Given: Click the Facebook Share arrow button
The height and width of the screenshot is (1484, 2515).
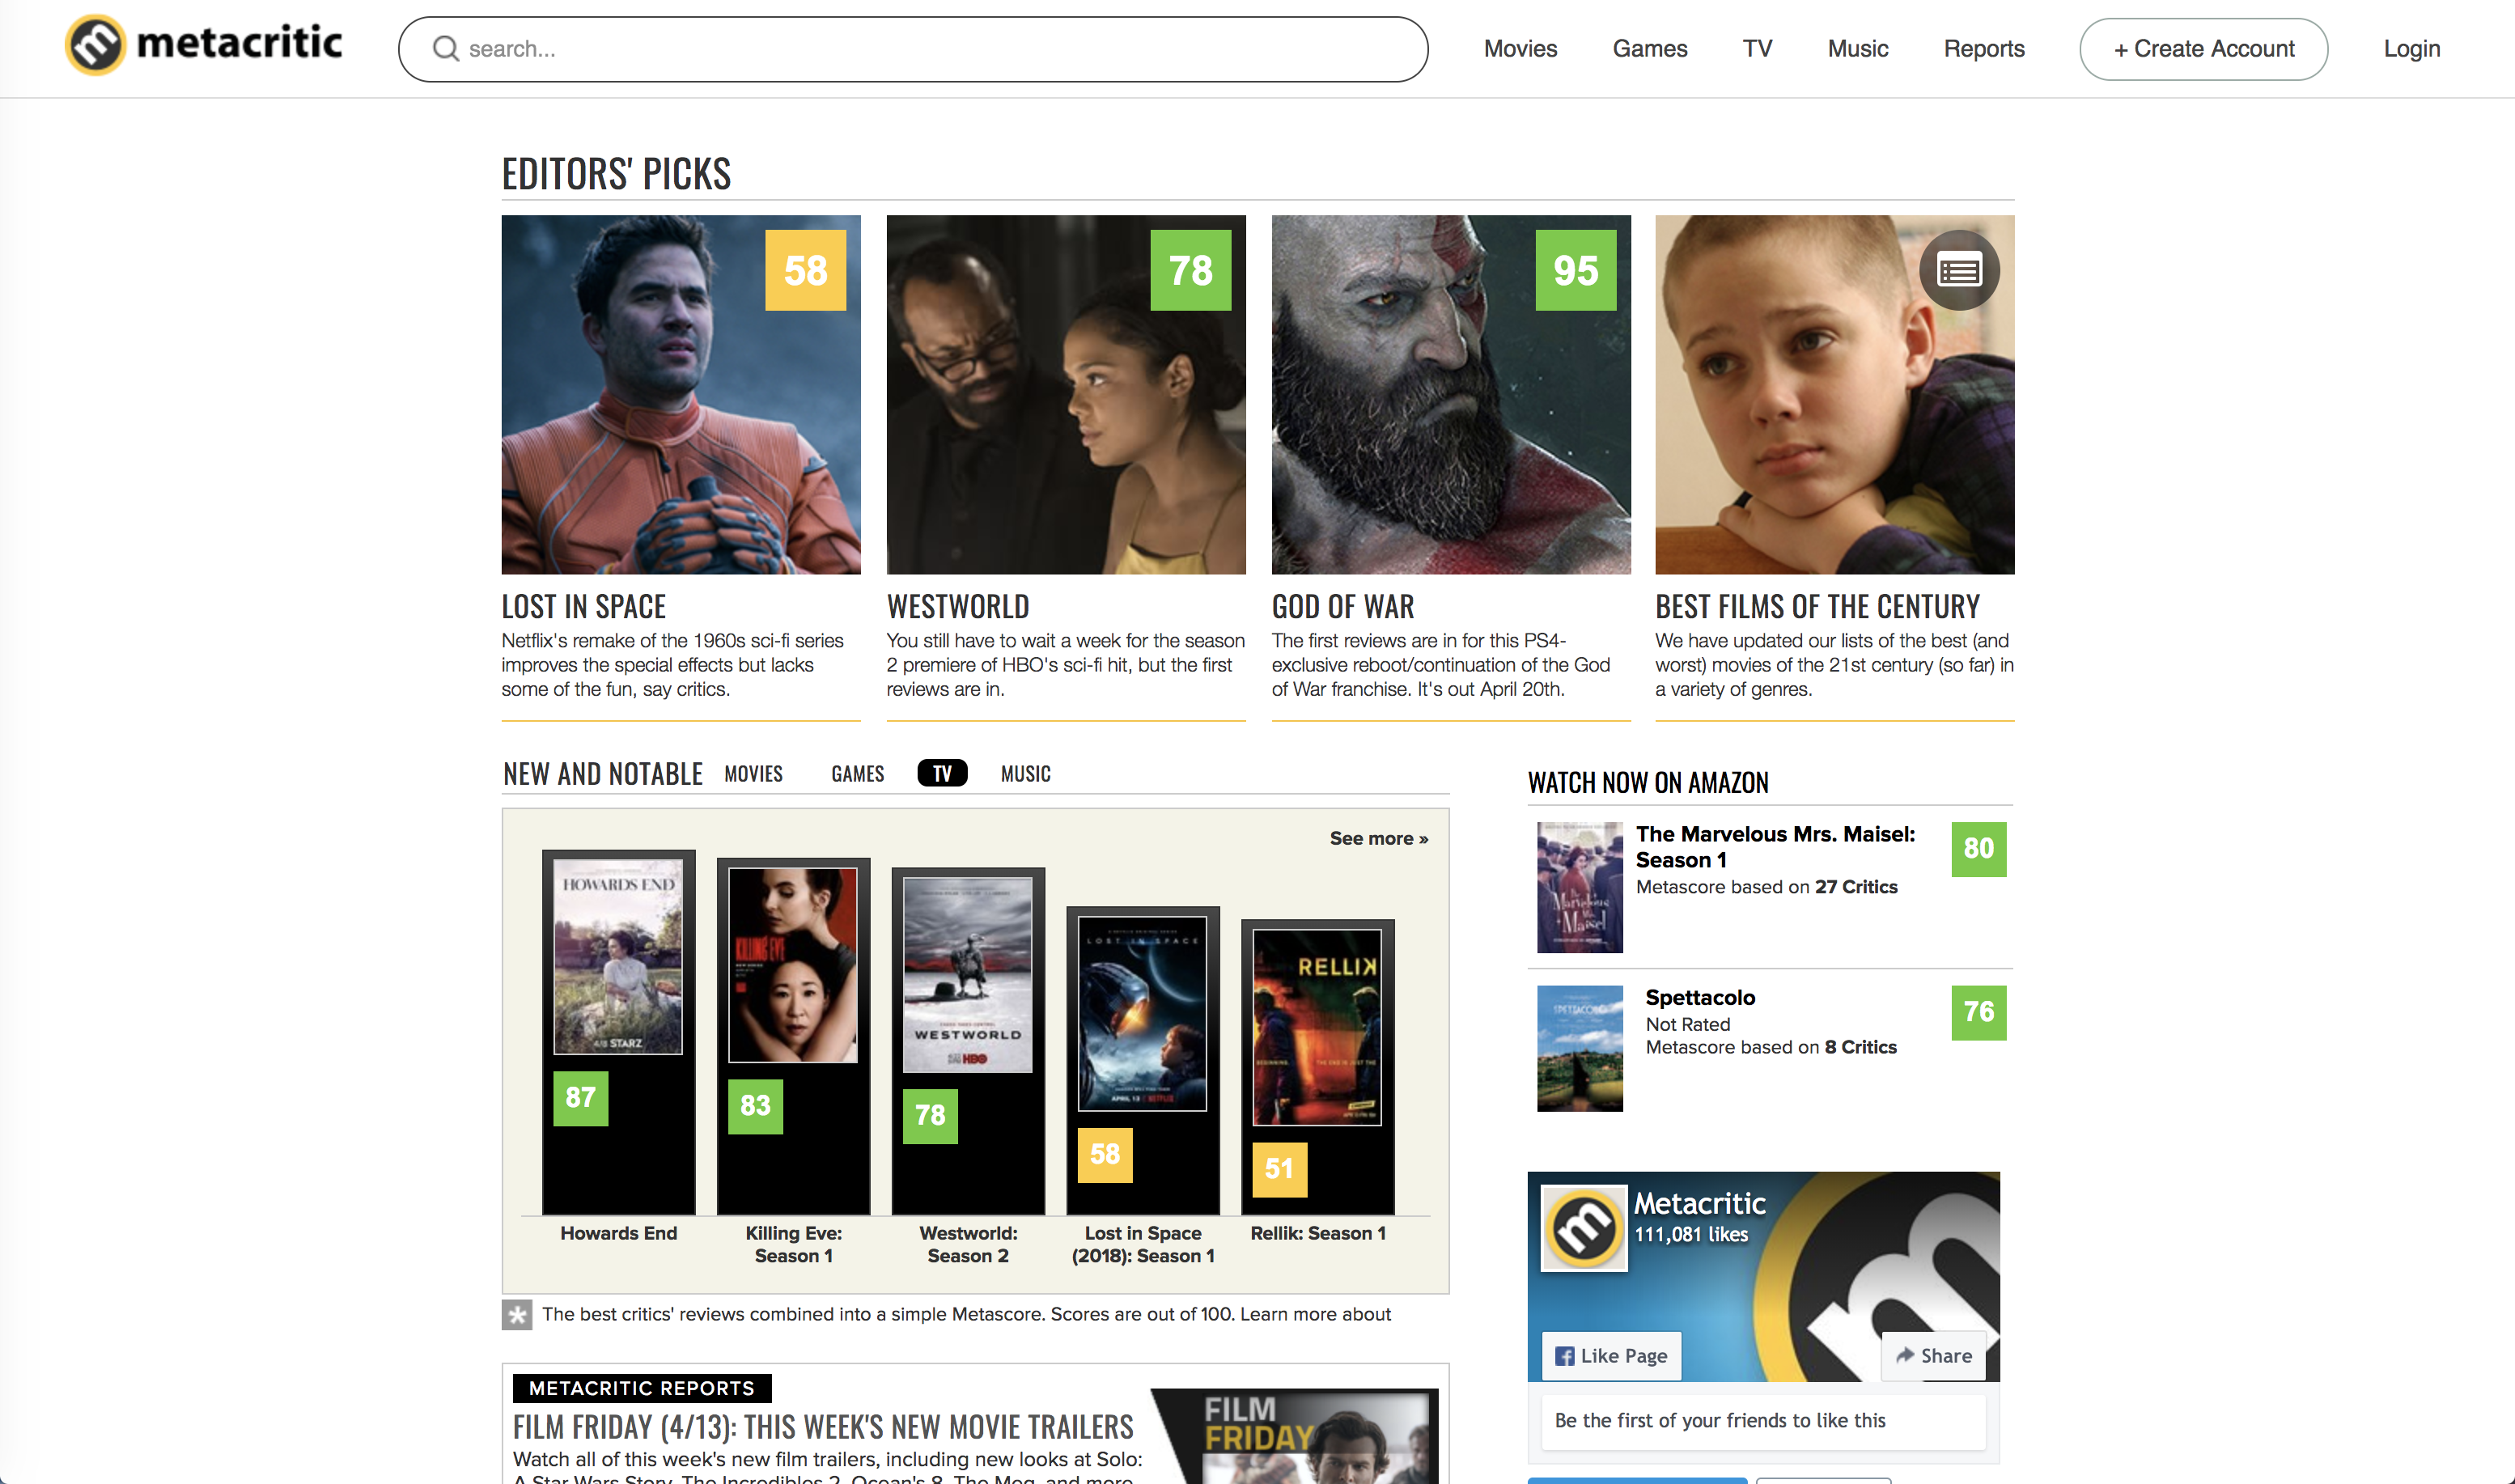Looking at the screenshot, I should [1933, 1355].
